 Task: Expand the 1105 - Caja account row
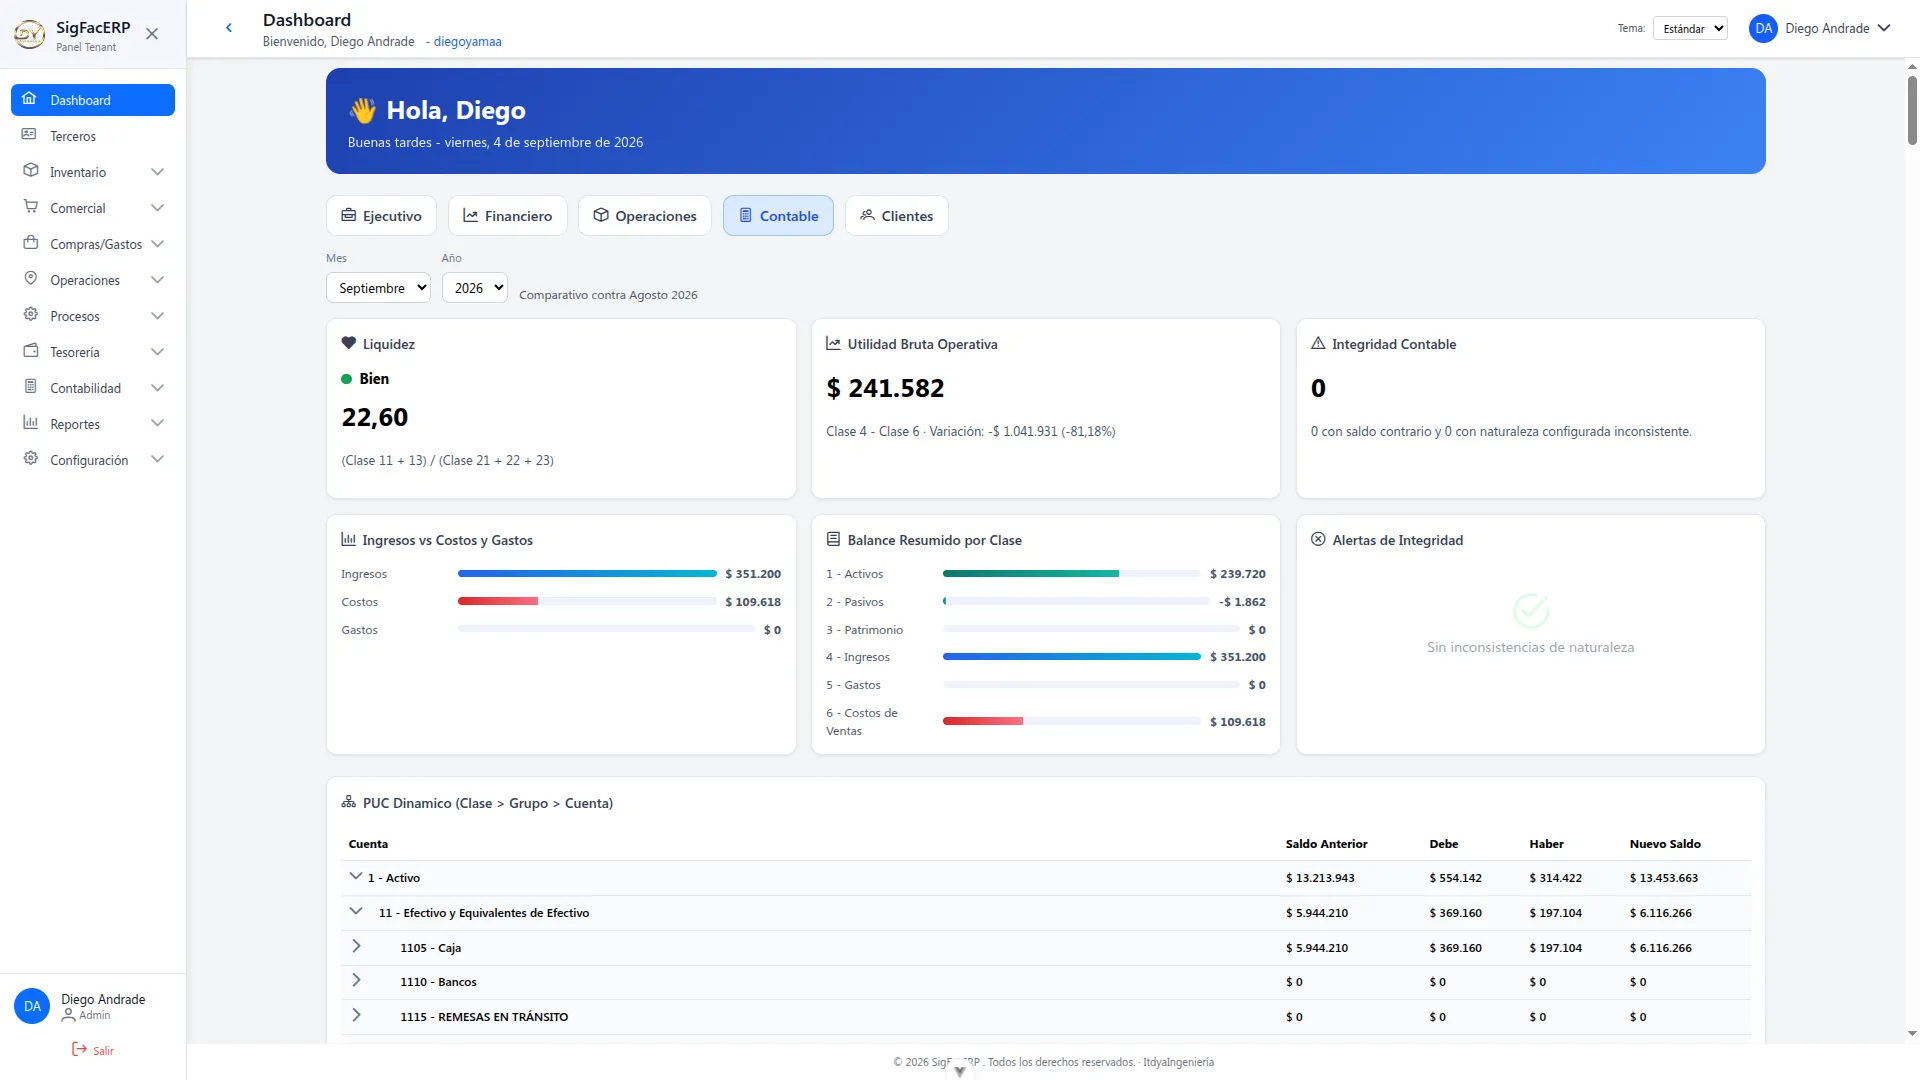356,946
